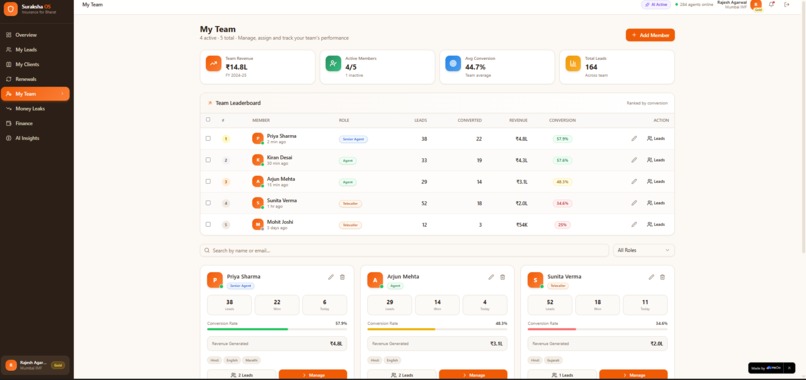
Task: Open Leads for Sunita Verma leaderboard row
Action: coord(656,203)
